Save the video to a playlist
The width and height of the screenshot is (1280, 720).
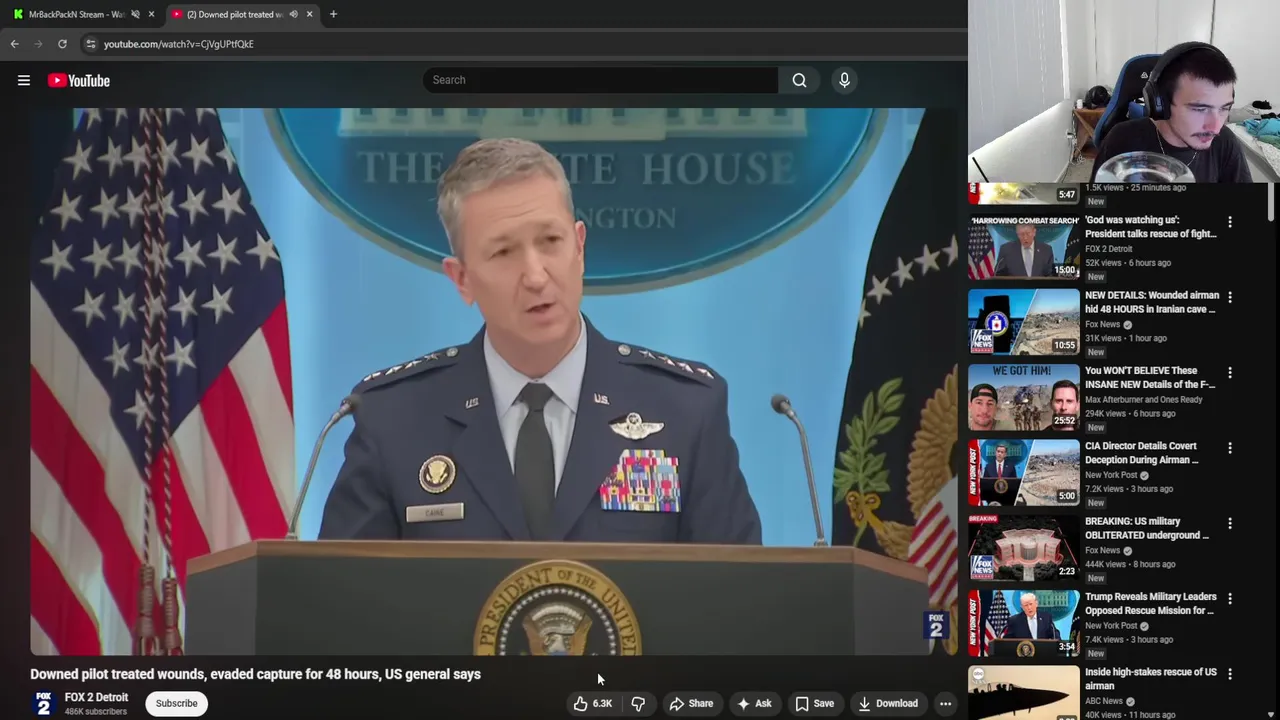click(814, 704)
